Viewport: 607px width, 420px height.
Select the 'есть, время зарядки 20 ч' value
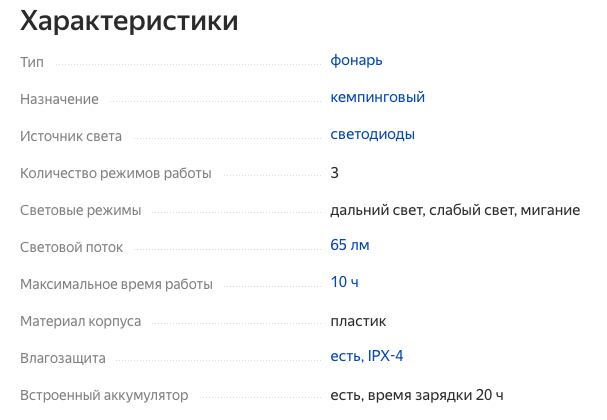(416, 395)
